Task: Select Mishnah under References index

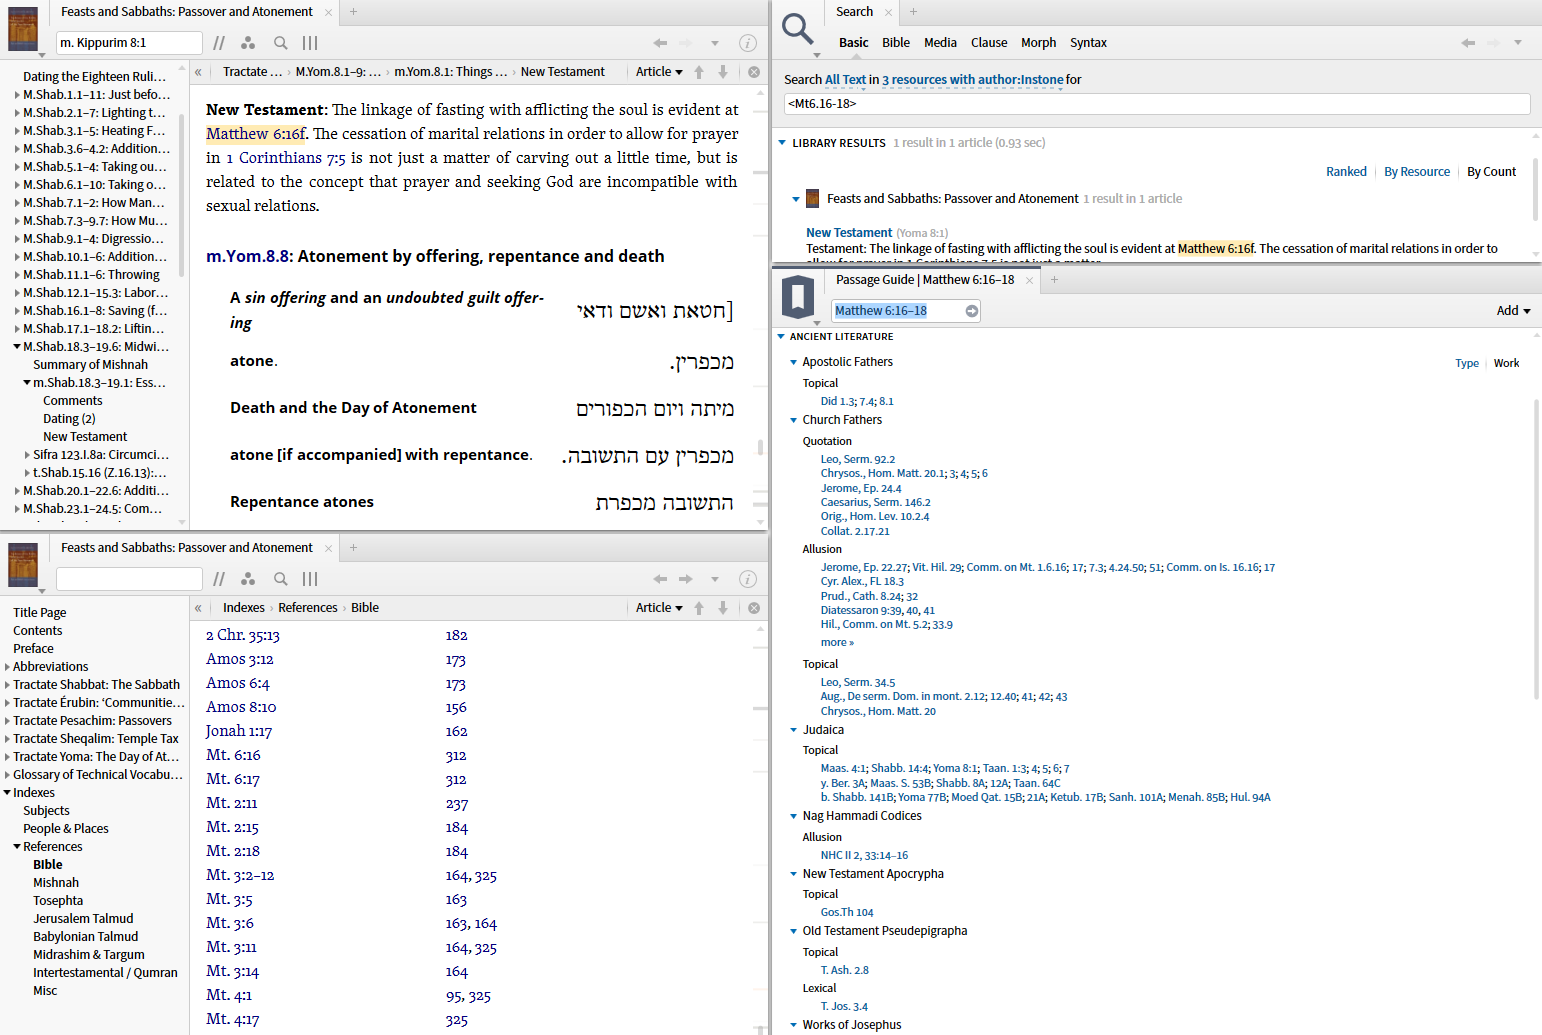Action: coord(56,883)
